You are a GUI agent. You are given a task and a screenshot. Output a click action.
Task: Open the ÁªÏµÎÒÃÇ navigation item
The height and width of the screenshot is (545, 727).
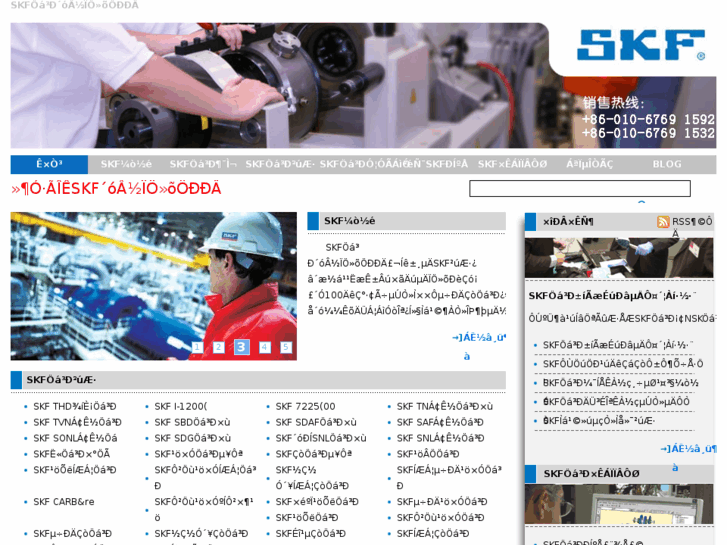[x=589, y=164]
